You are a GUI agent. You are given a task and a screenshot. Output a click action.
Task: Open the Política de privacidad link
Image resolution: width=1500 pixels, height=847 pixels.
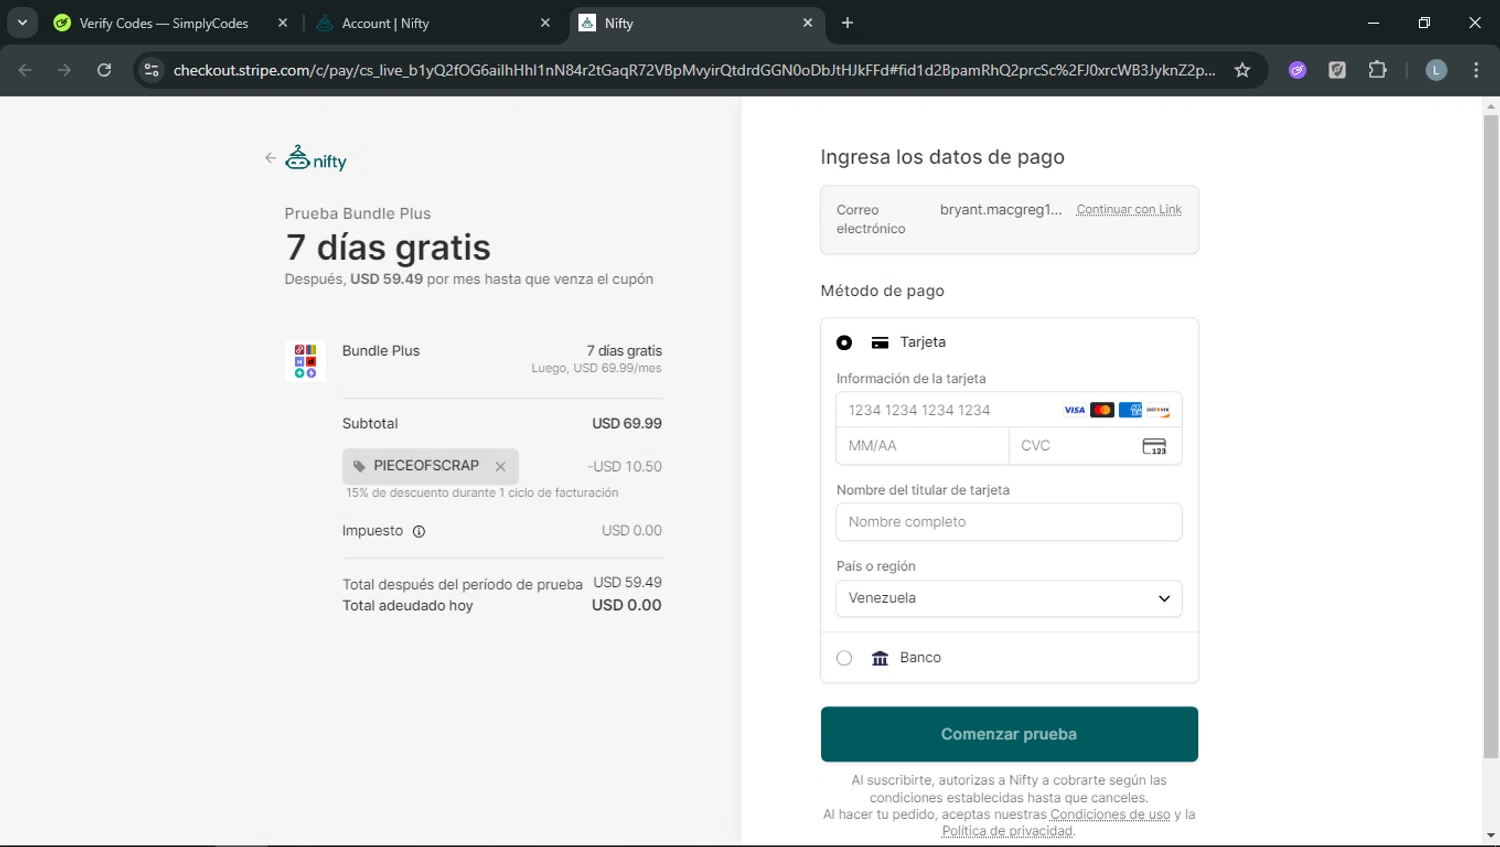(x=1007, y=831)
